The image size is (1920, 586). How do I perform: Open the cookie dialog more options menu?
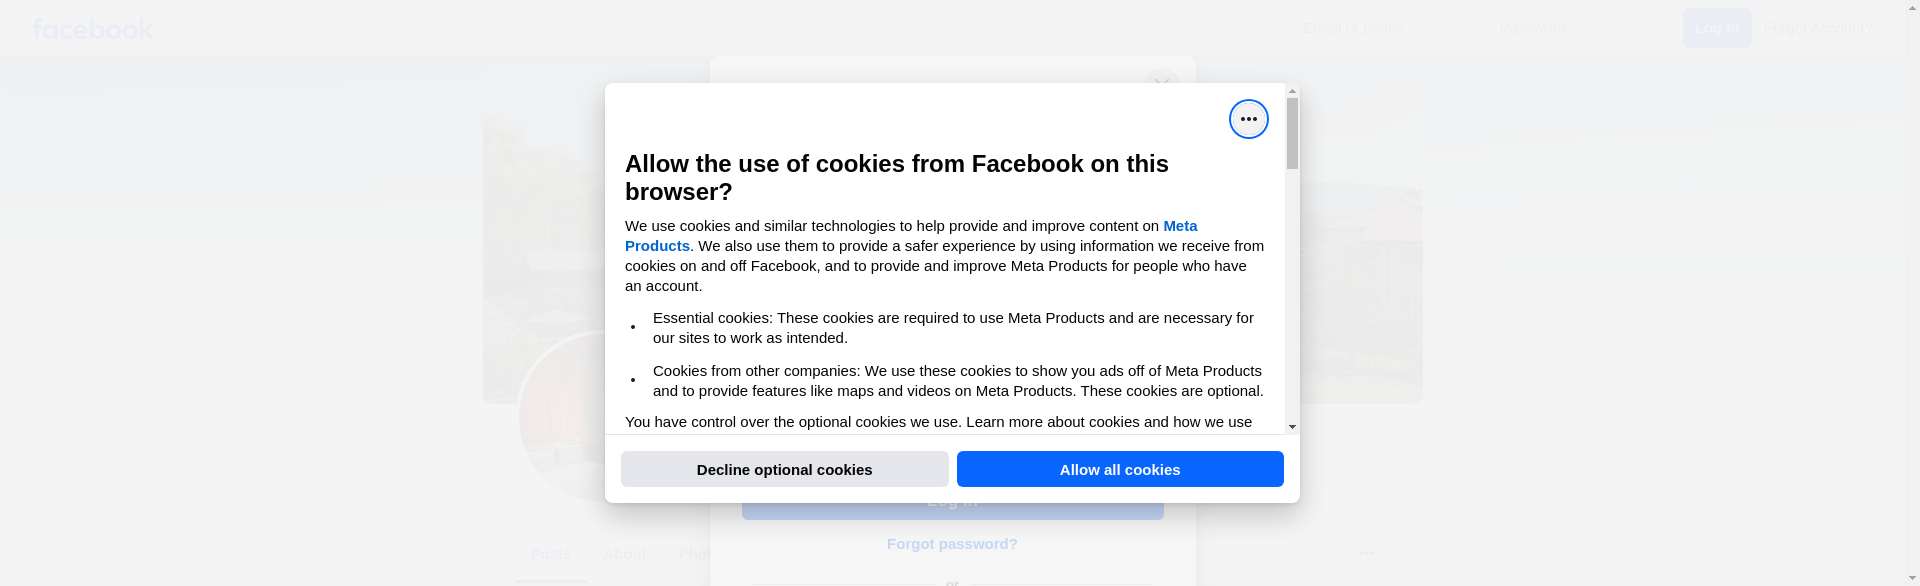tap(1248, 119)
